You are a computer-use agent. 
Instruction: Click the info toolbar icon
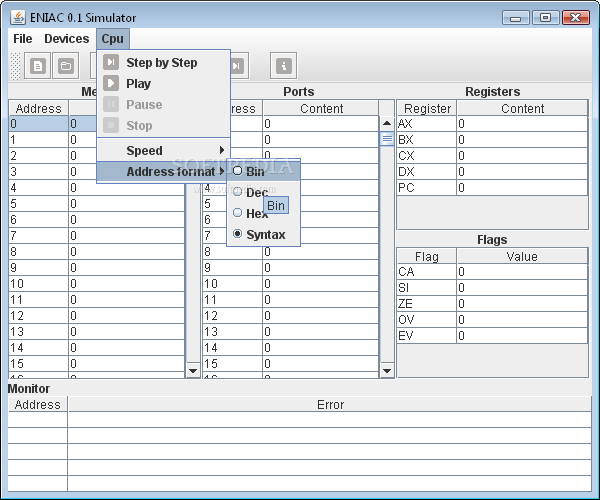pos(284,66)
